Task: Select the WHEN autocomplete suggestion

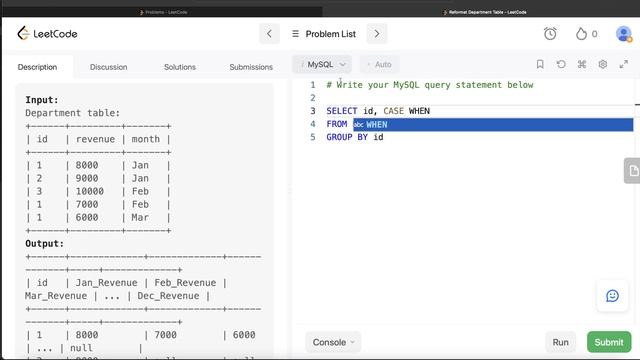Action: tap(493, 124)
